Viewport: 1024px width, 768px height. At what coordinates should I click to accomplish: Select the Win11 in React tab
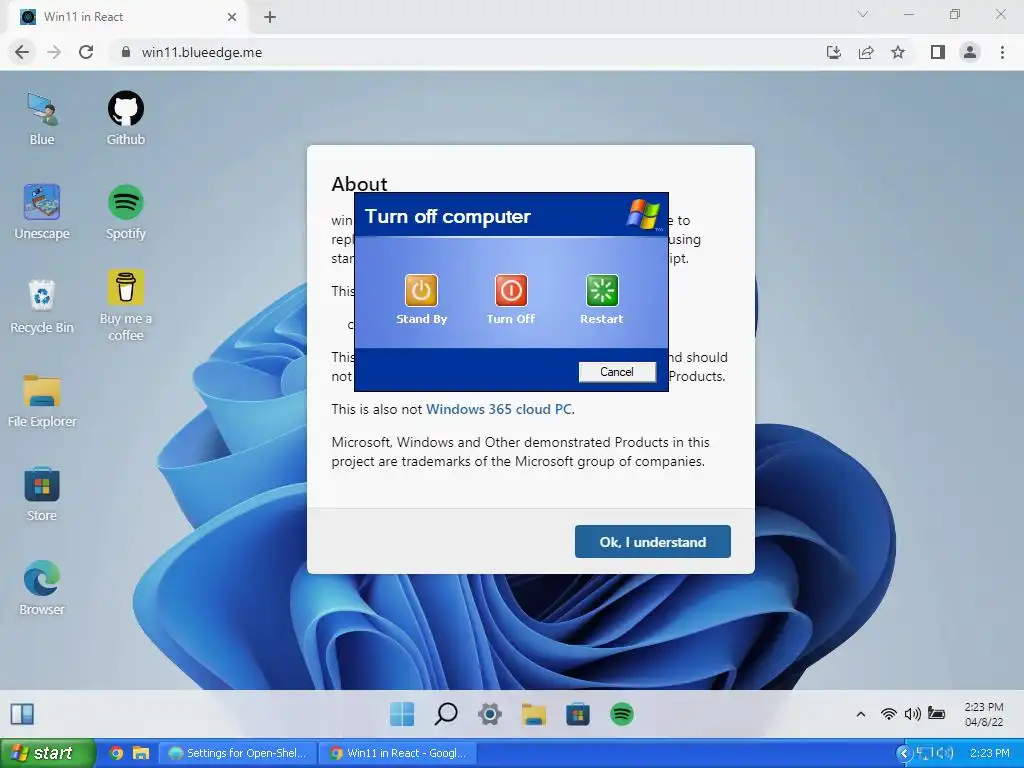click(x=127, y=17)
